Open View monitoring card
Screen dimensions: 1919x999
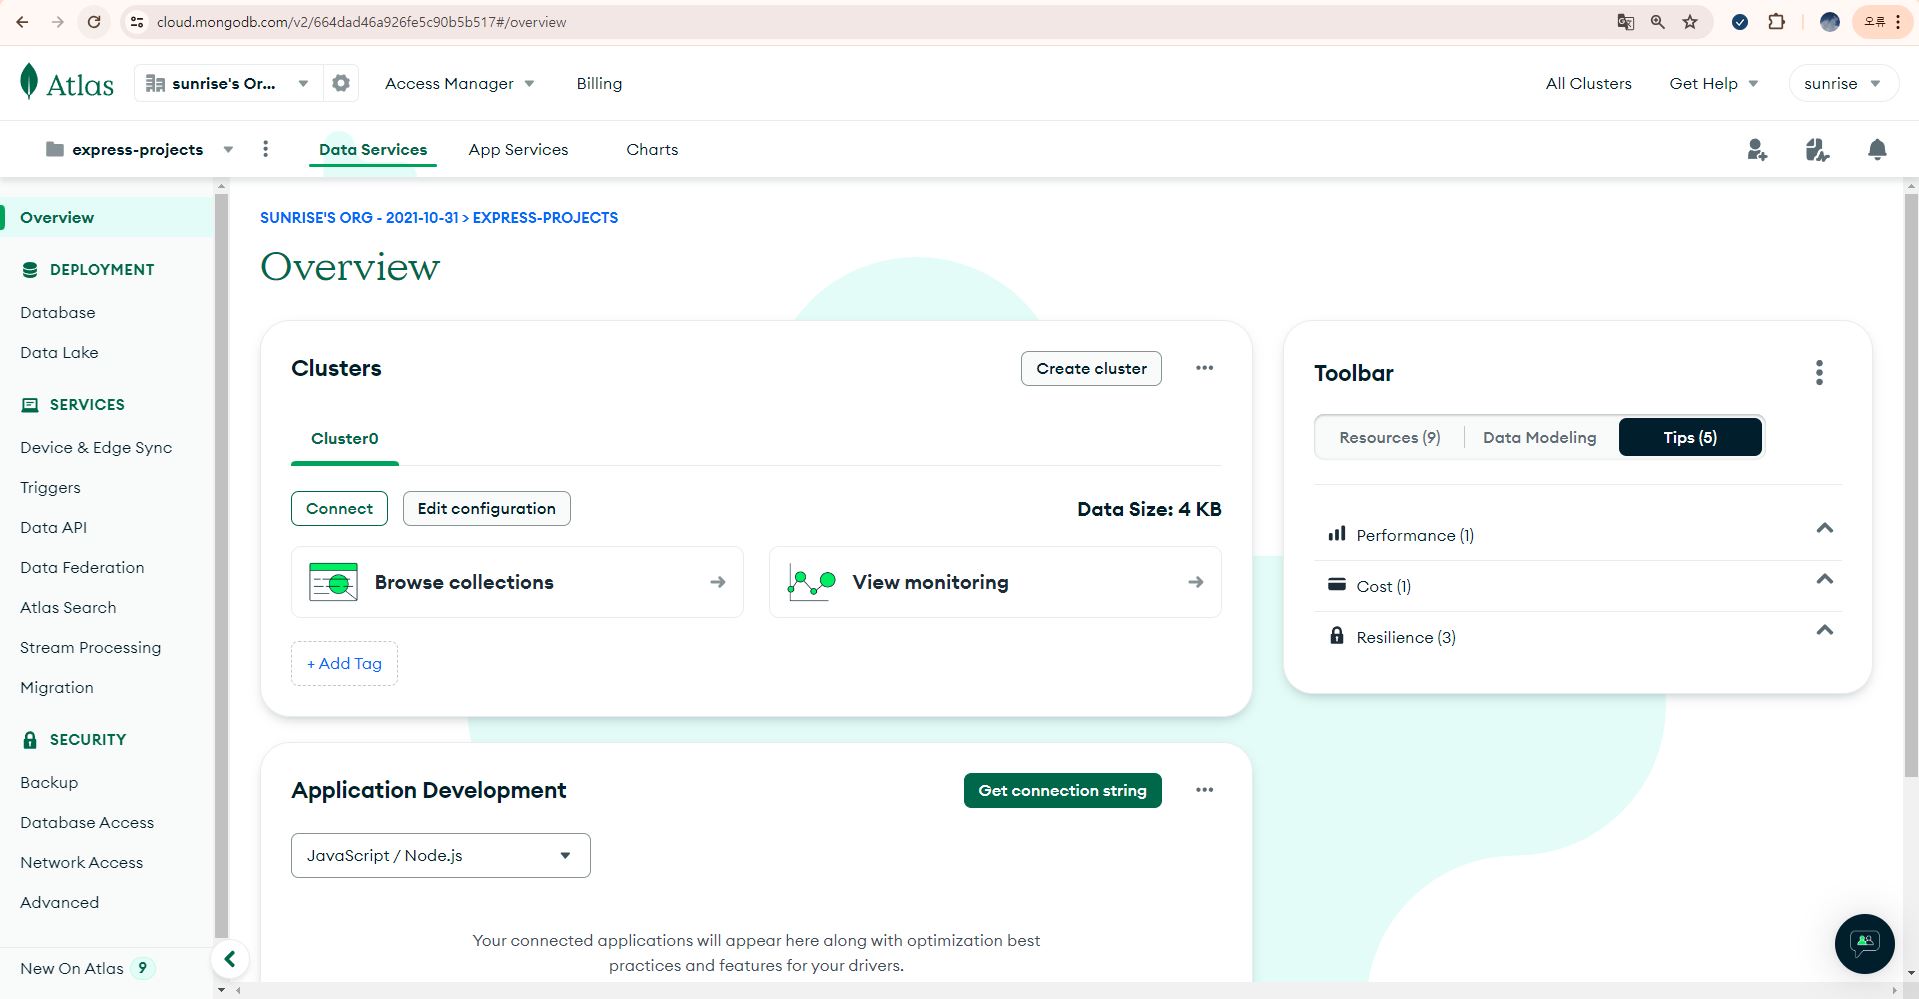coord(995,582)
